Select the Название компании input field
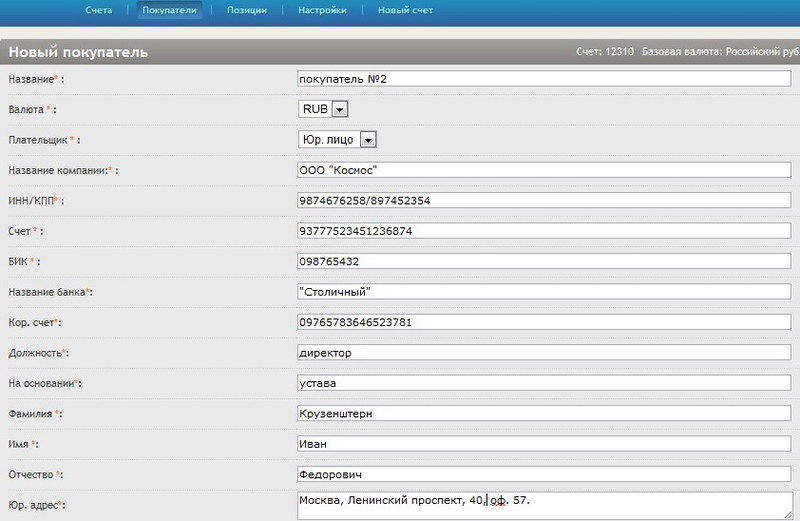 [544, 170]
